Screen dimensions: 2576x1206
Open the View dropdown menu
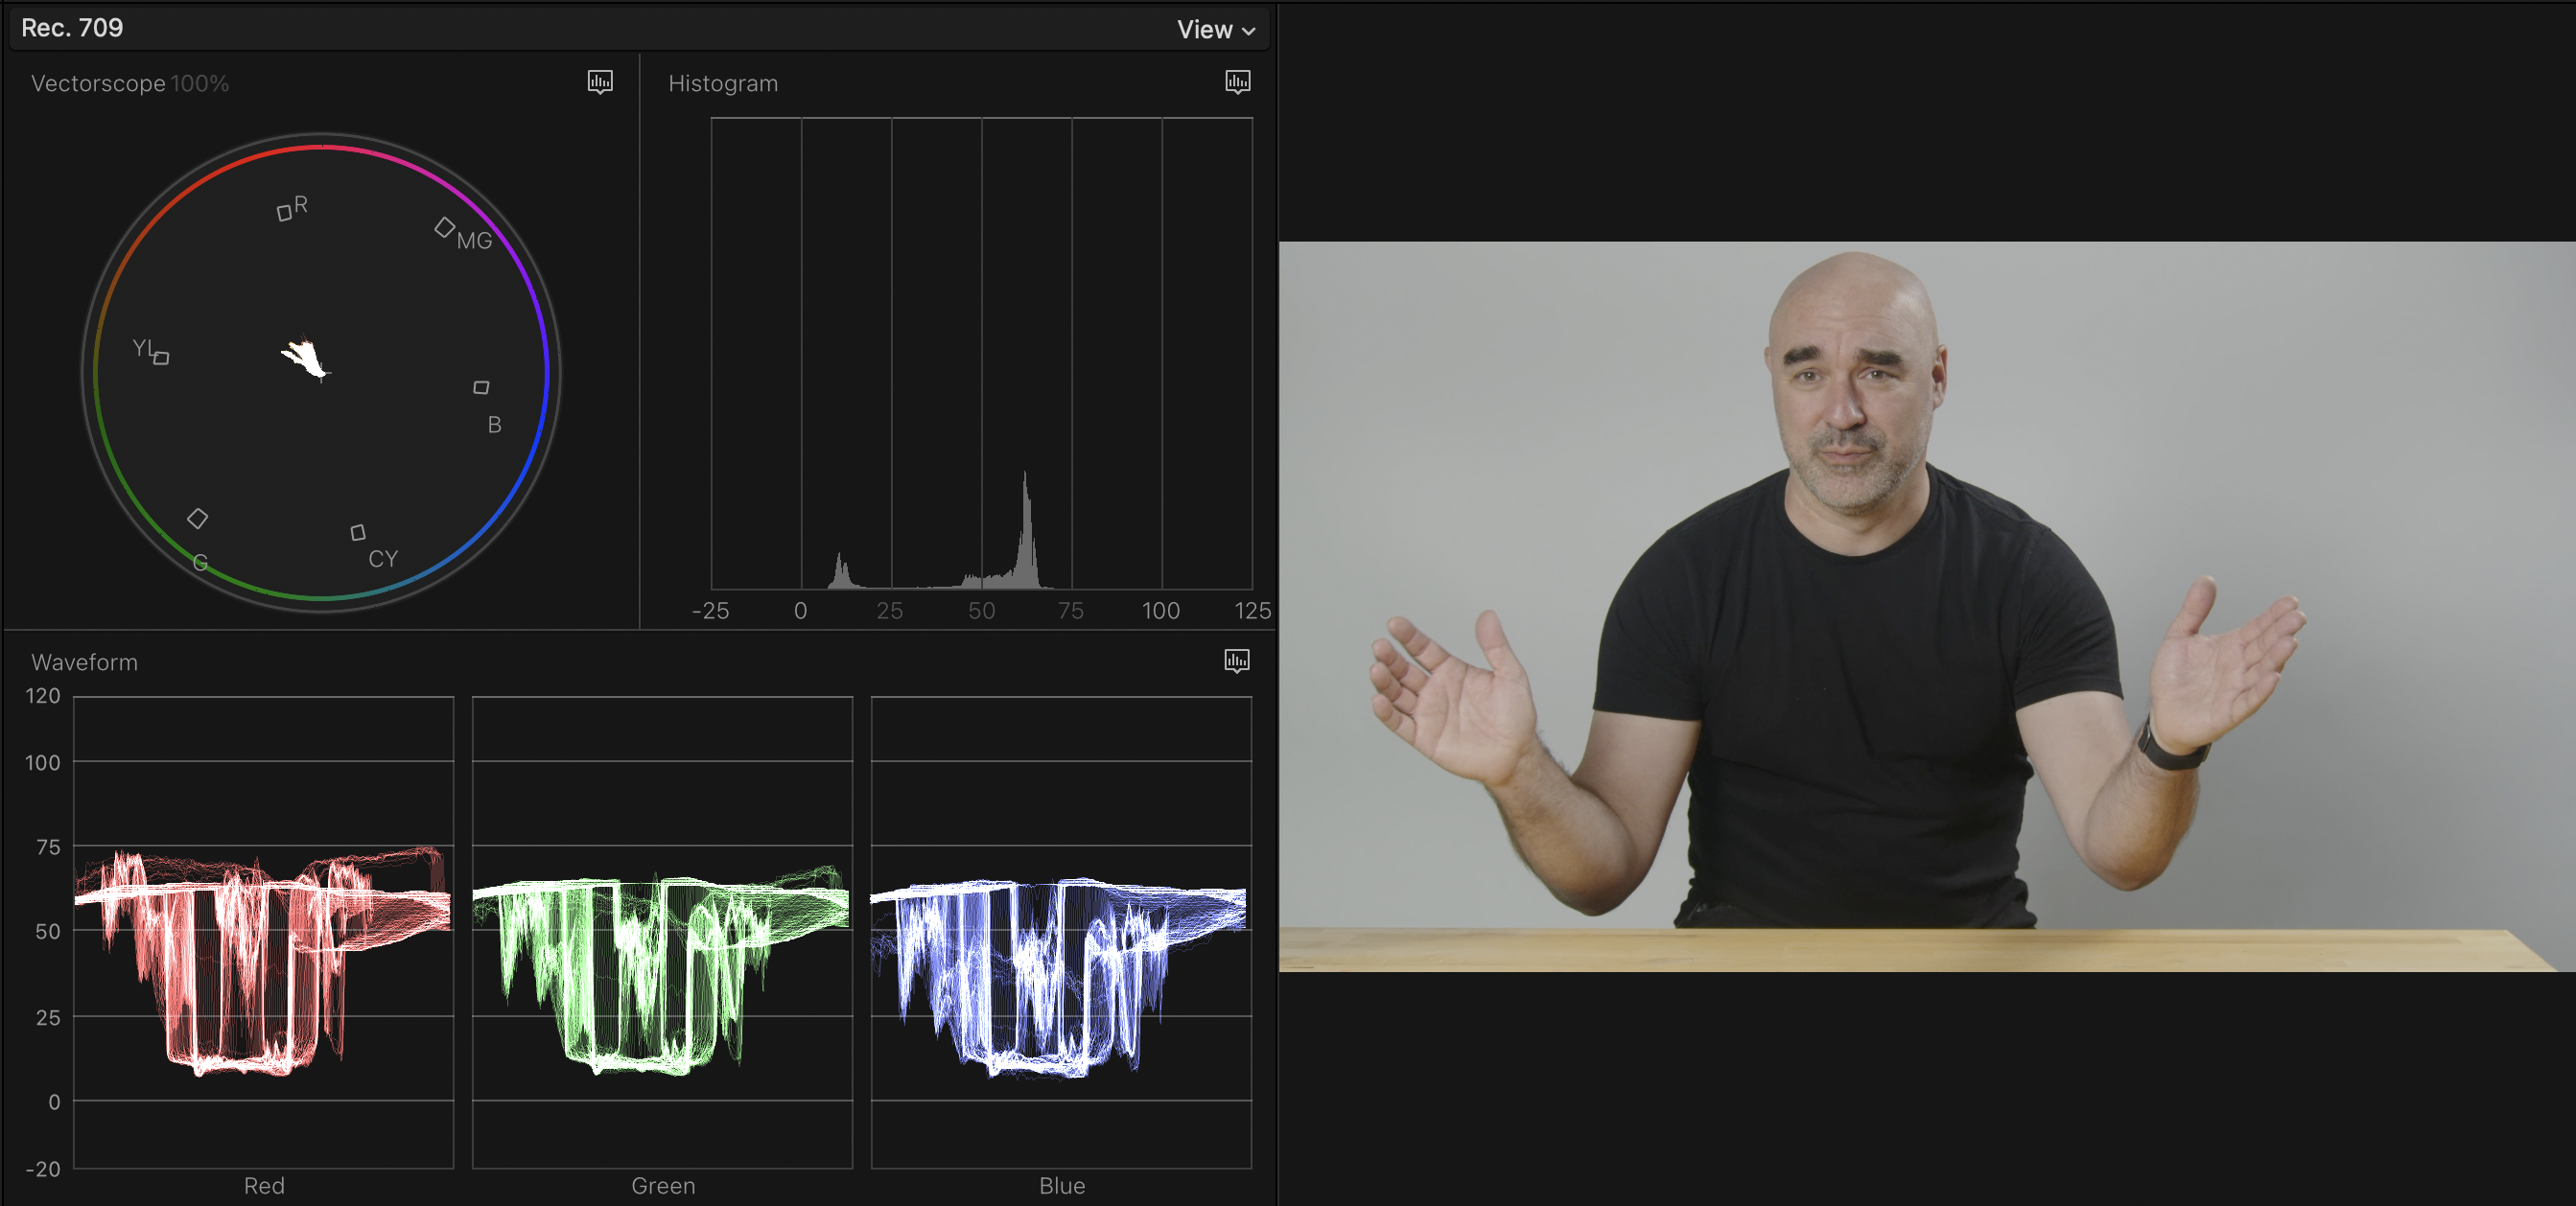1214,30
